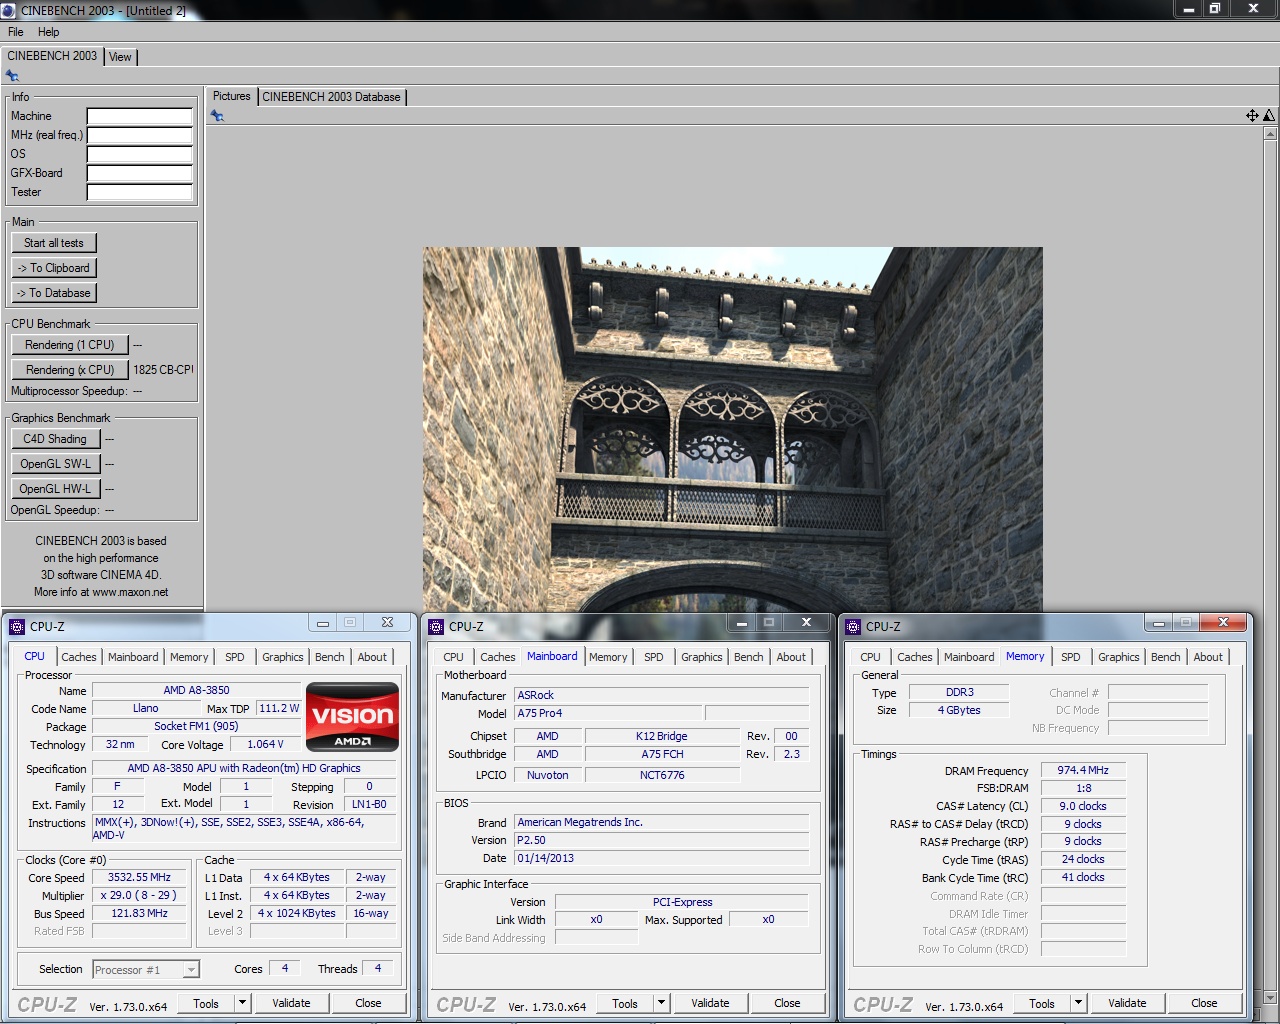The height and width of the screenshot is (1024, 1280).
Task: Click the NCT6776 LPCIO value
Action: (662, 775)
